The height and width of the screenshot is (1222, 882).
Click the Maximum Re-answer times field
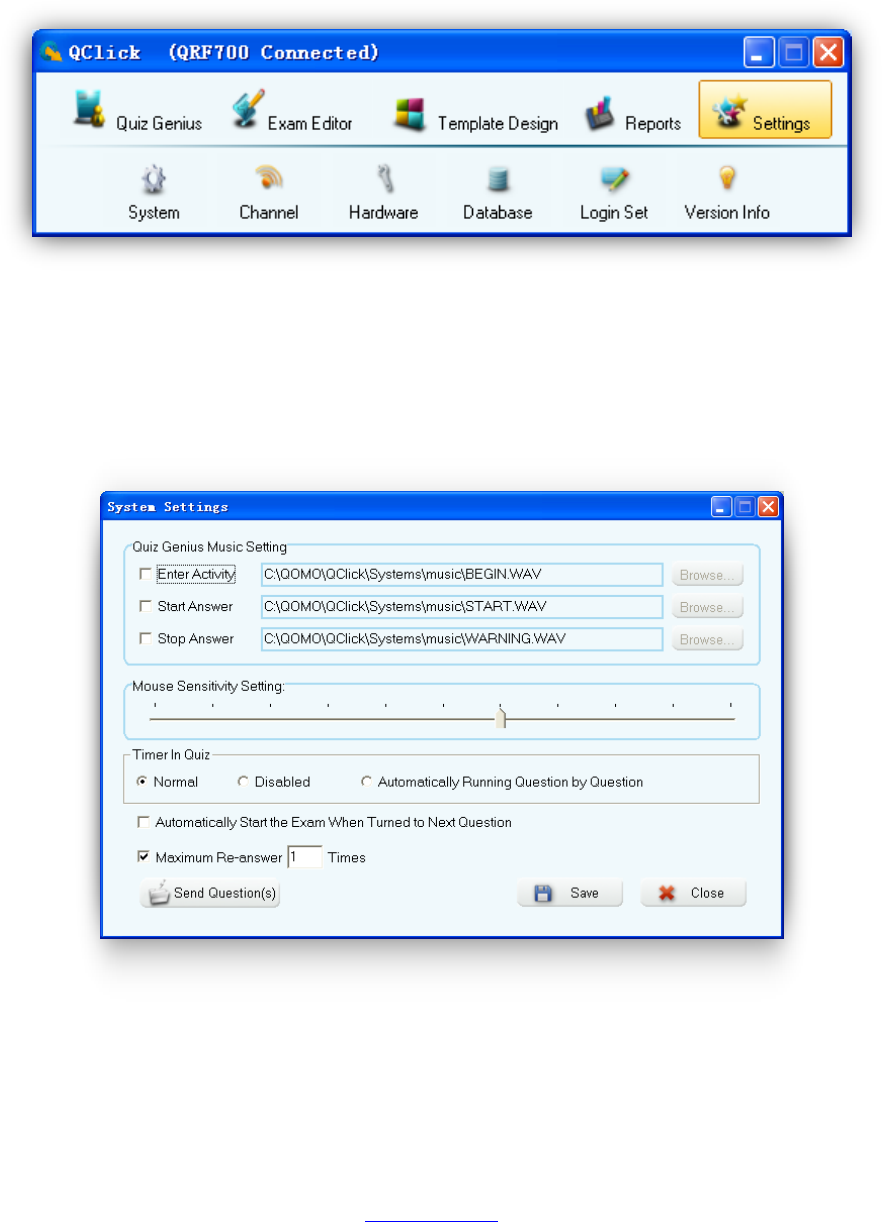305,857
